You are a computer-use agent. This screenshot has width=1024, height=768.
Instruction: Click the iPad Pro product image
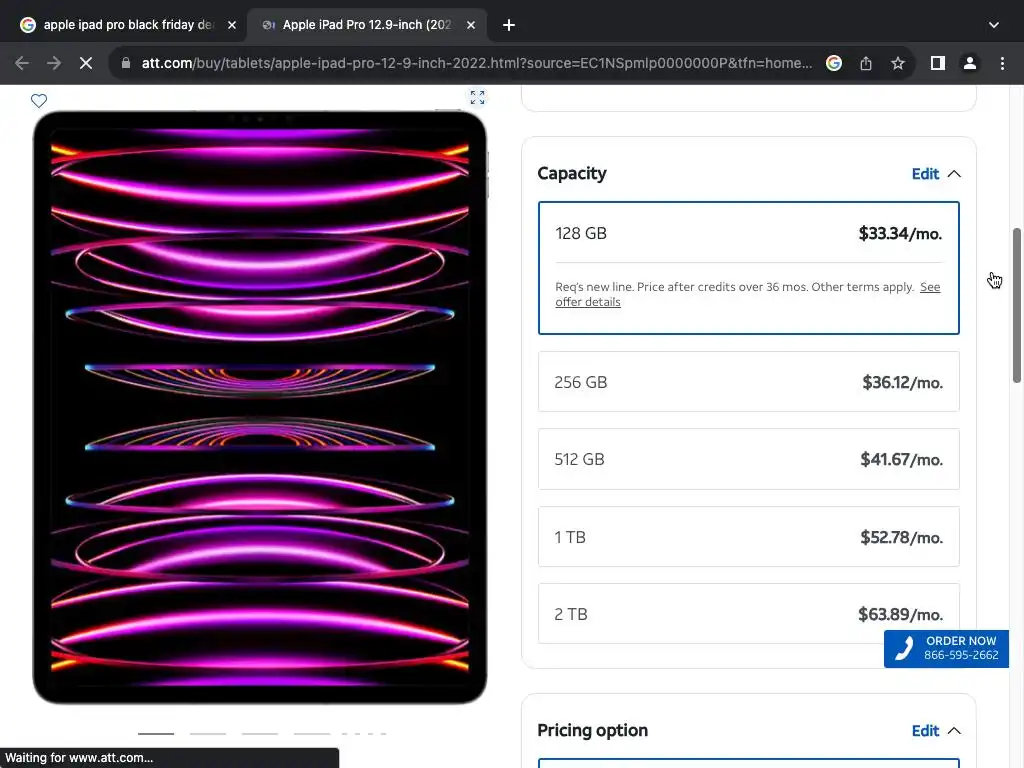[260, 408]
